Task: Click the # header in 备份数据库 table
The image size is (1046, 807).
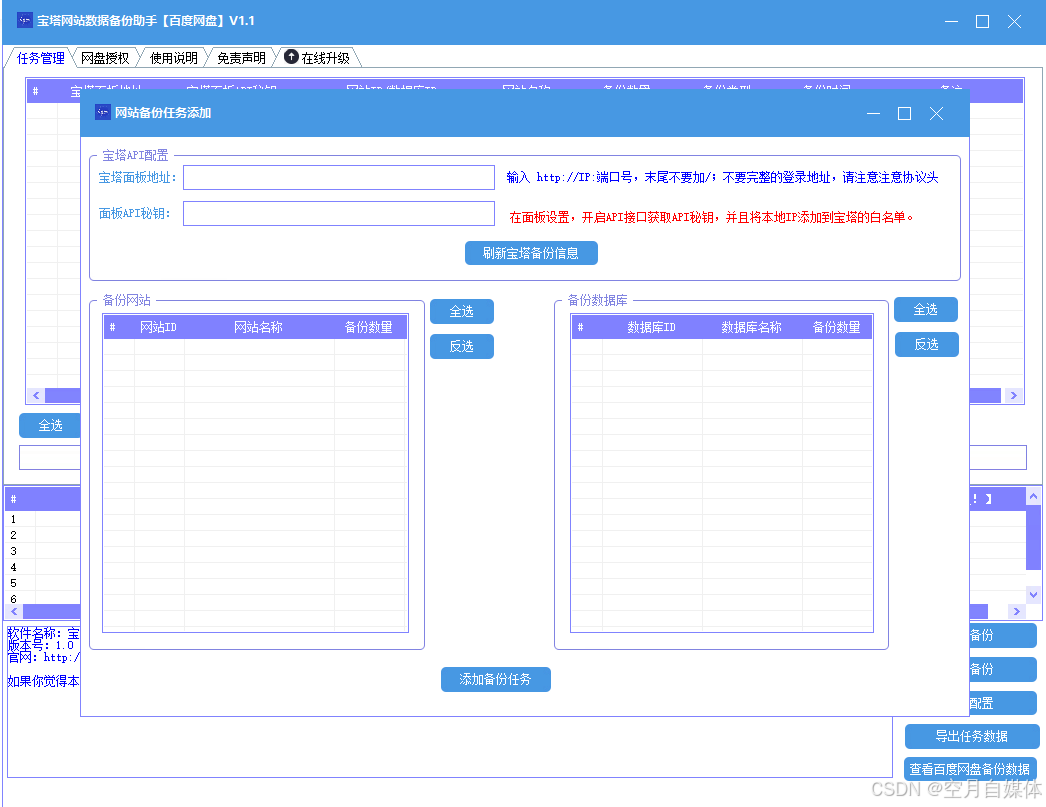Action: [x=581, y=327]
